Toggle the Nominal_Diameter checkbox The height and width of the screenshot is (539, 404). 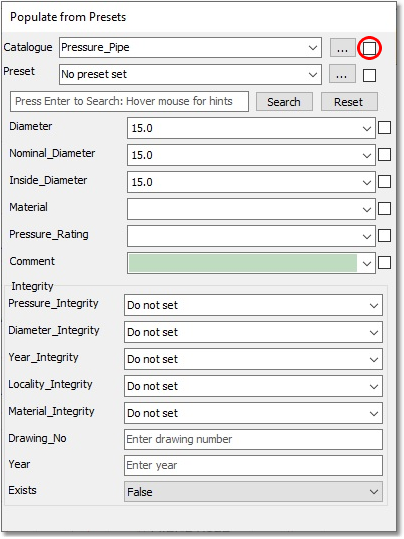(384, 154)
